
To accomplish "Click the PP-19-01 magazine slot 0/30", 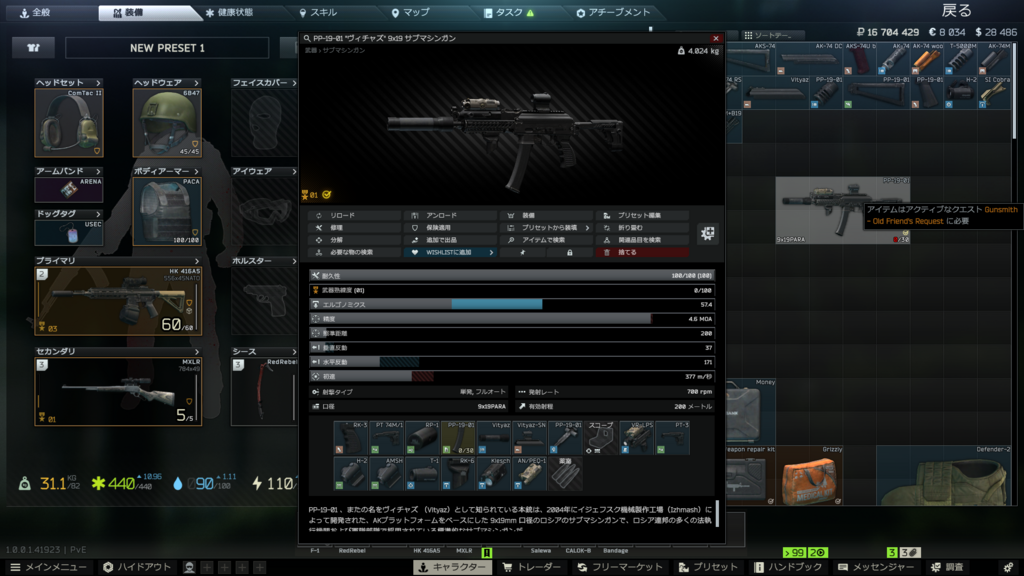I will pyautogui.click(x=459, y=438).
